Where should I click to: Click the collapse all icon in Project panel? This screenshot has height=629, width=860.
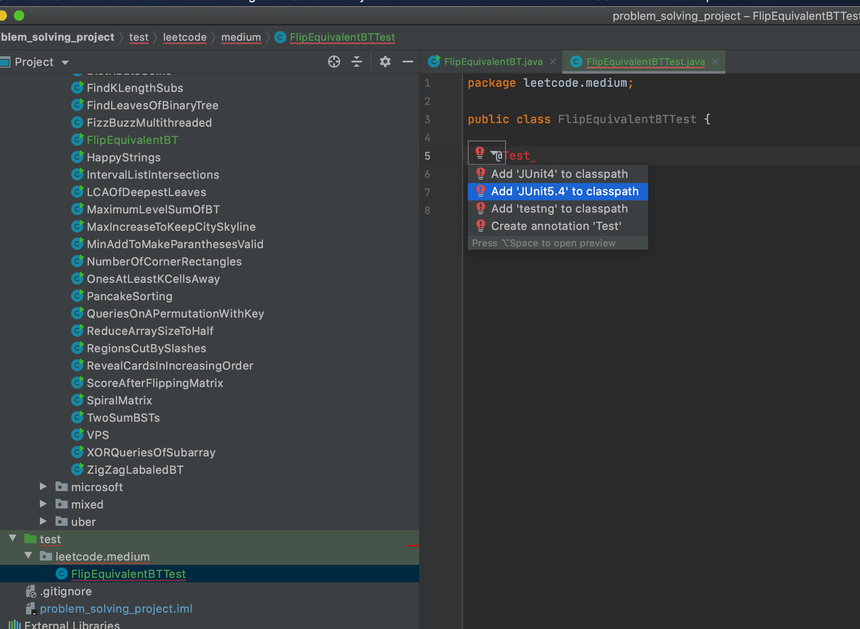[x=357, y=62]
